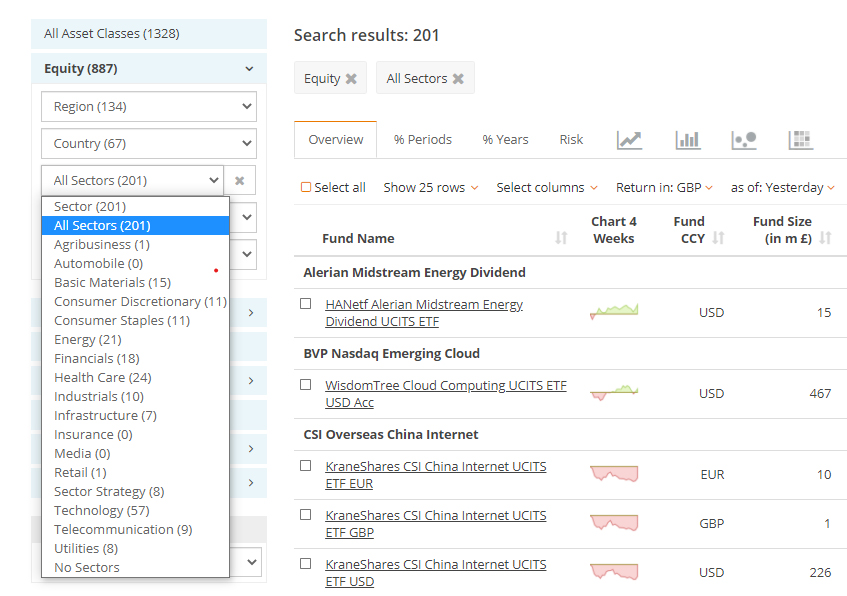Viewport: 847px width, 596px height.
Task: Remove the All Sectors filter tag
Action: coord(458,79)
